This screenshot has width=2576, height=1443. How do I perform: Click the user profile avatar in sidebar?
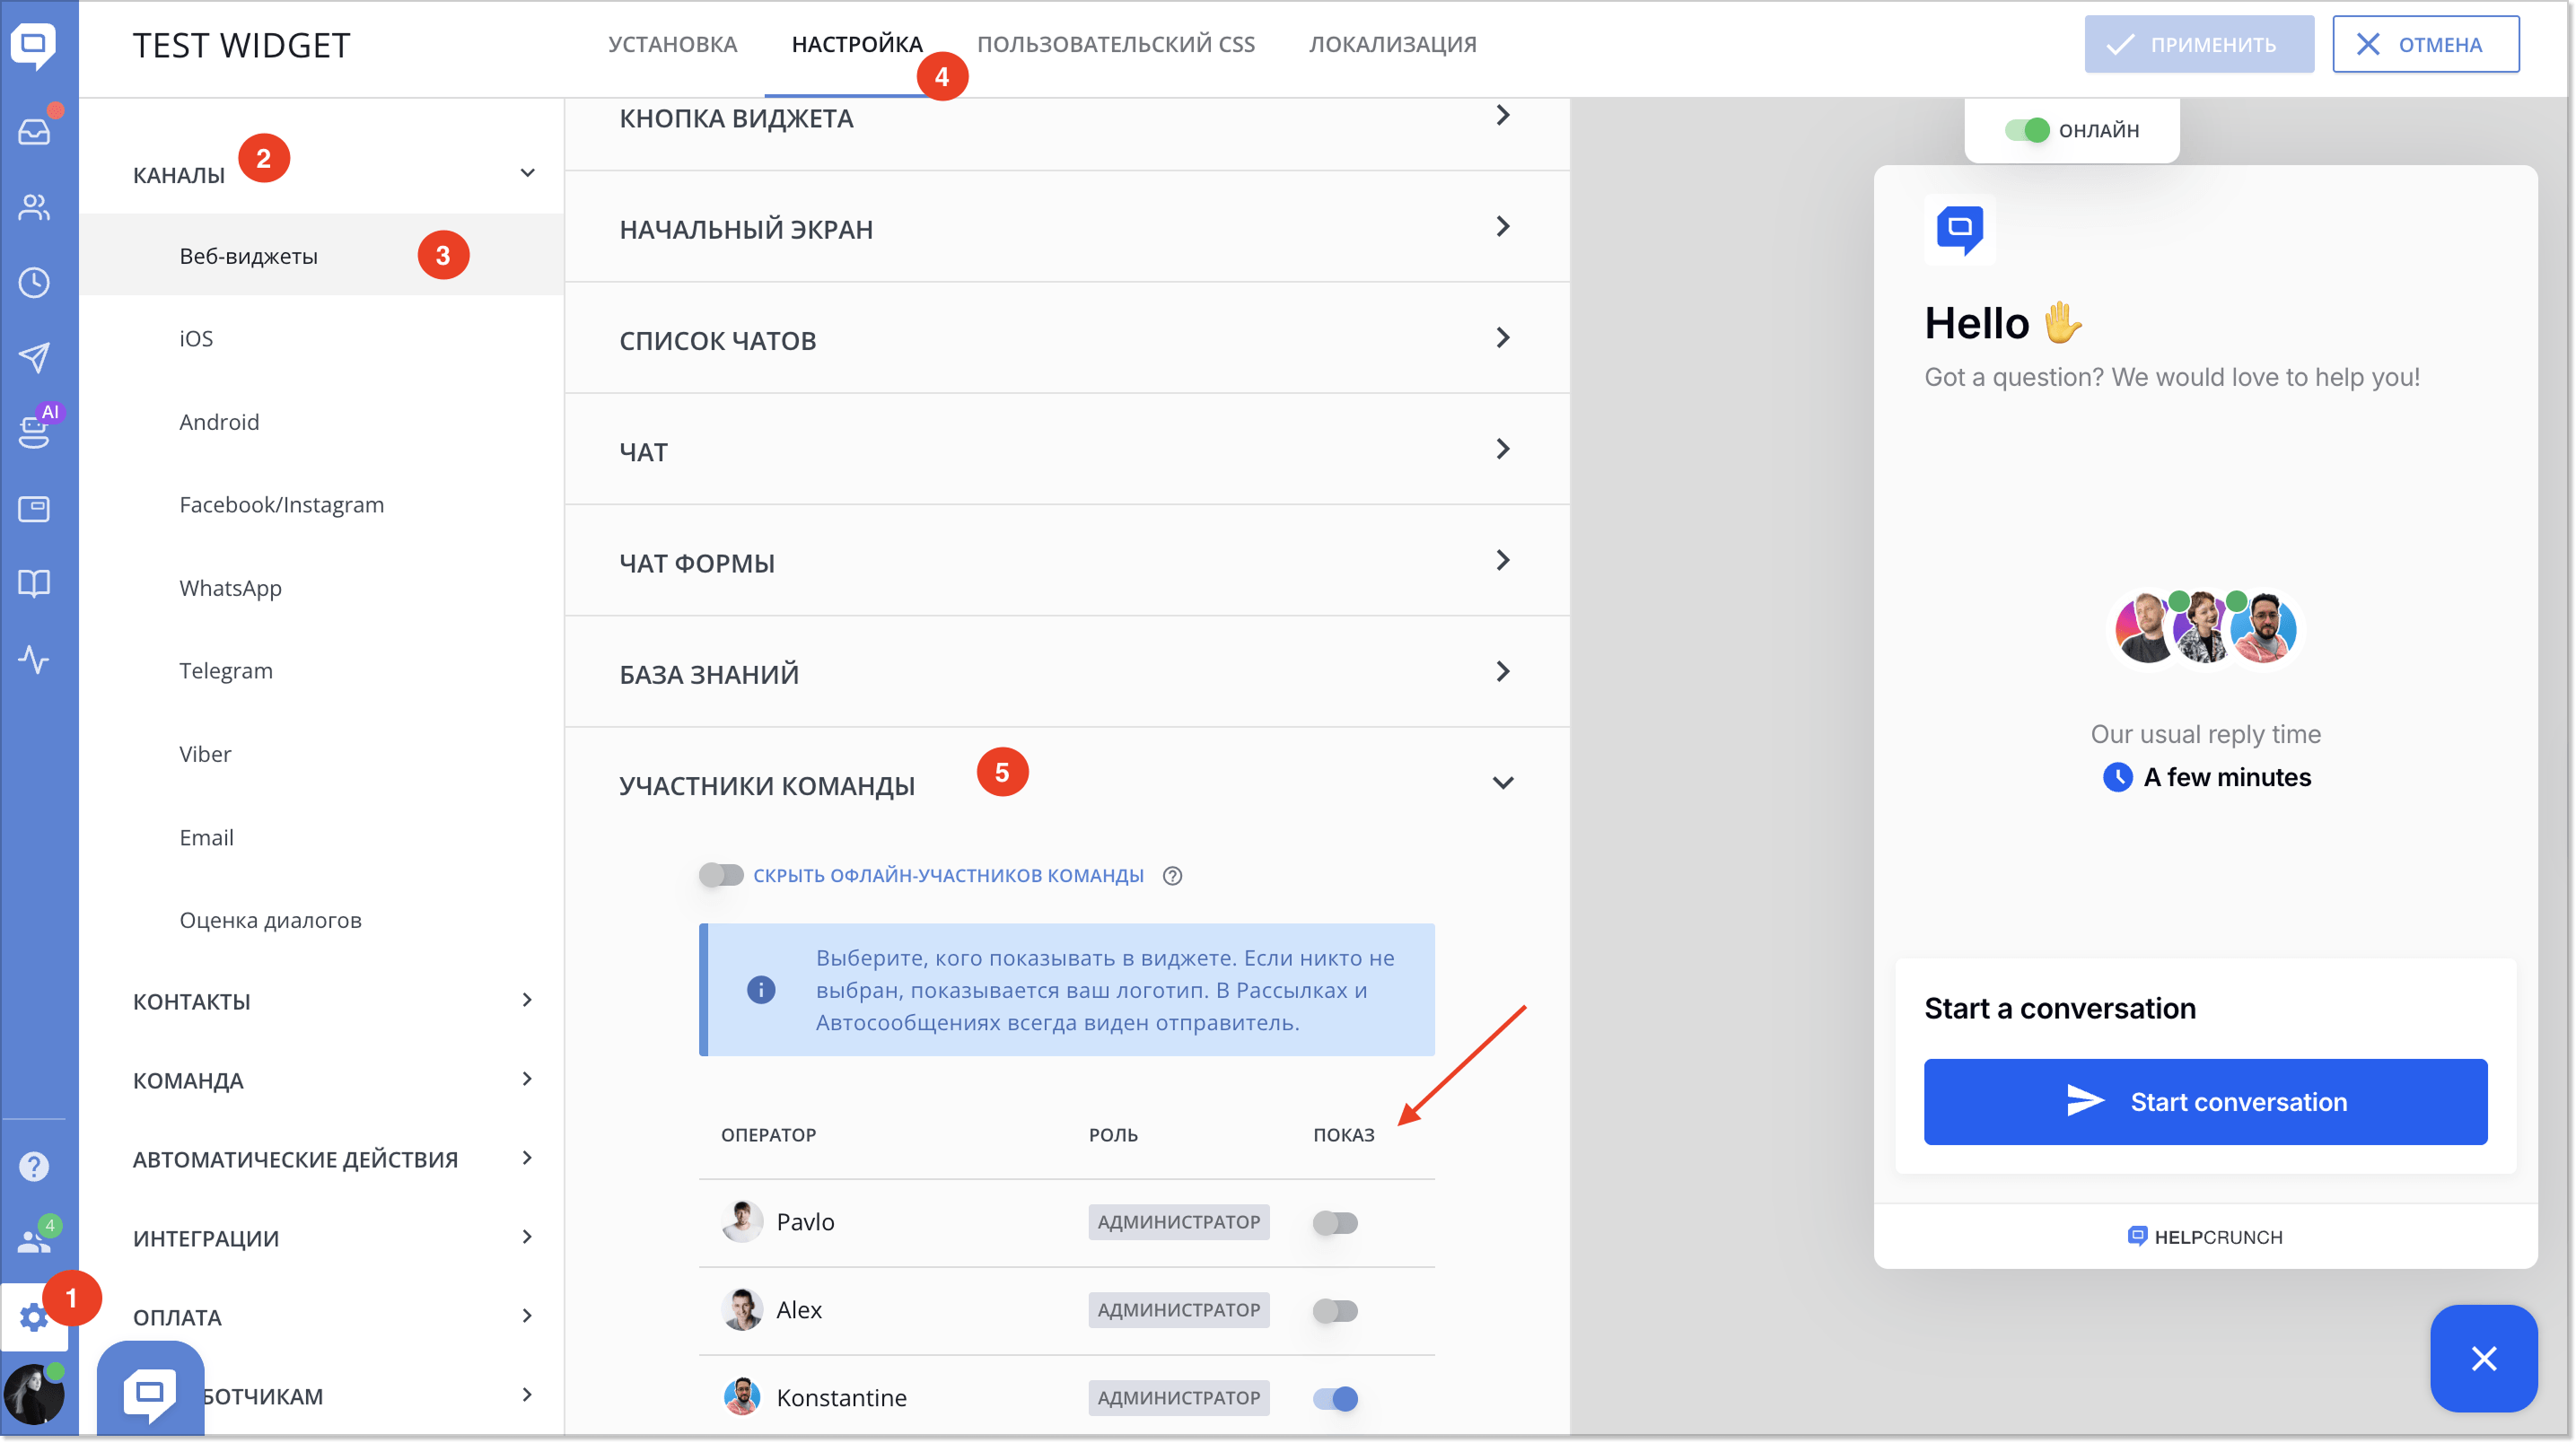[34, 1394]
